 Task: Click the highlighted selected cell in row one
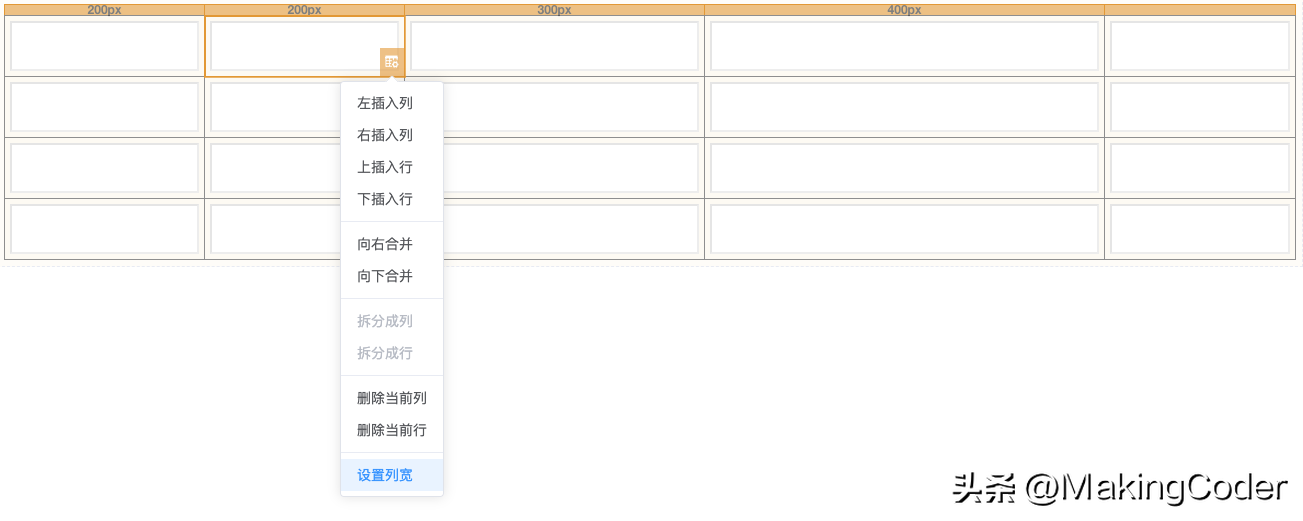(304, 46)
